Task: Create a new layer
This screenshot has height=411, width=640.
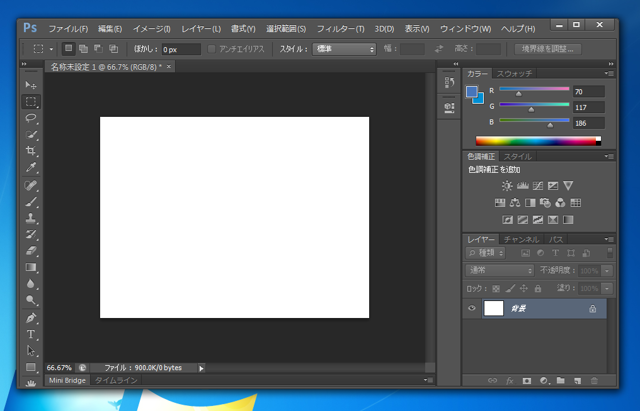Action: tap(577, 380)
